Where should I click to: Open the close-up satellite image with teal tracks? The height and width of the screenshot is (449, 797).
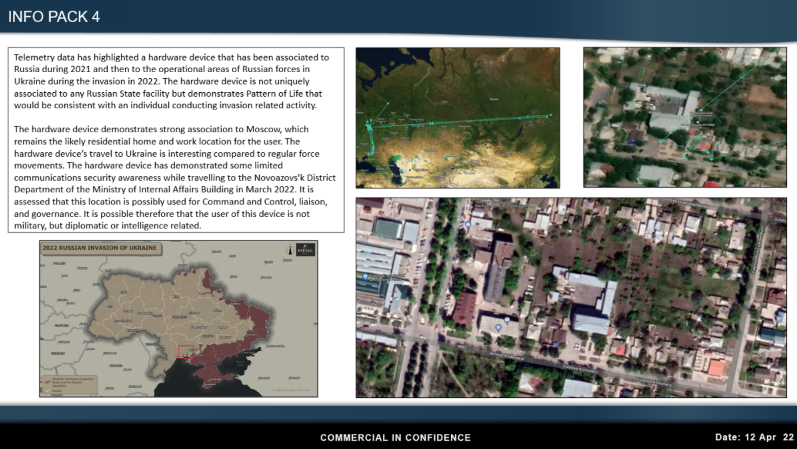click(685, 117)
